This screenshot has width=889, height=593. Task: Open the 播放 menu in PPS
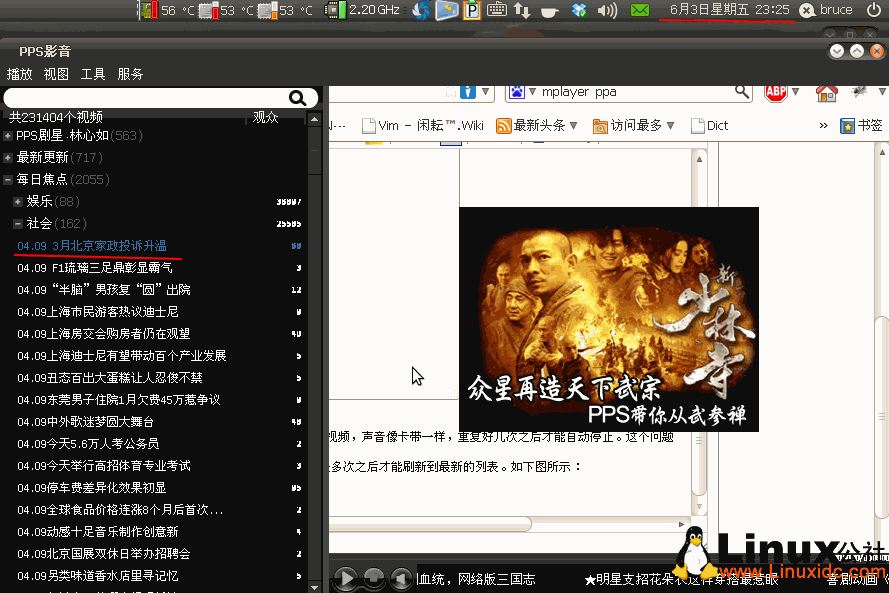(20, 73)
